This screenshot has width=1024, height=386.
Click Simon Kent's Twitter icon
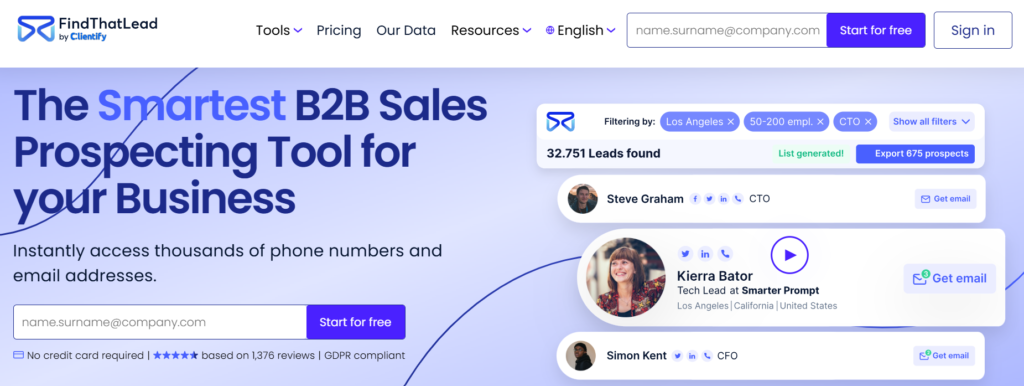(x=678, y=356)
